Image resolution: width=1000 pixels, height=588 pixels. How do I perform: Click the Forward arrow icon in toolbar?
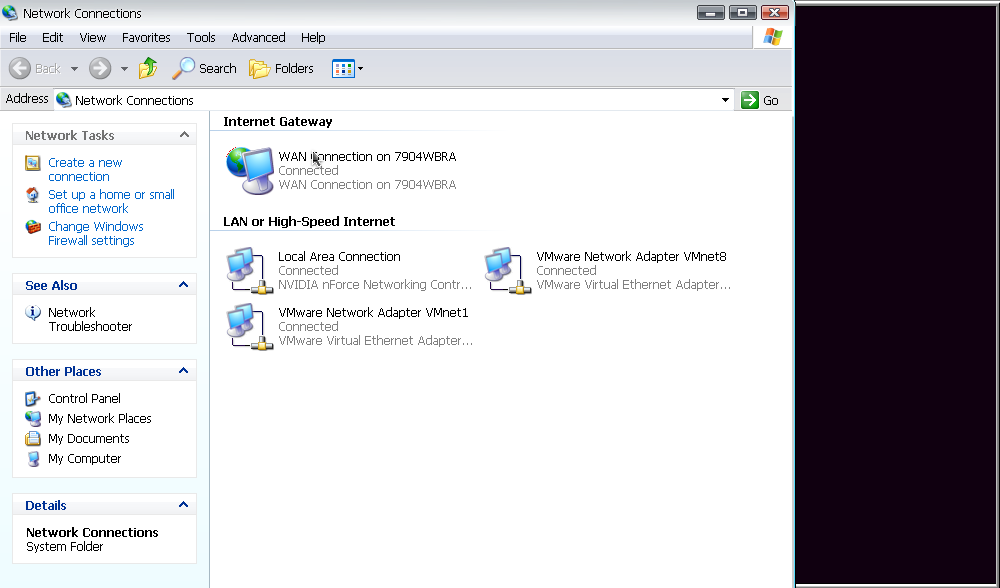[99, 68]
